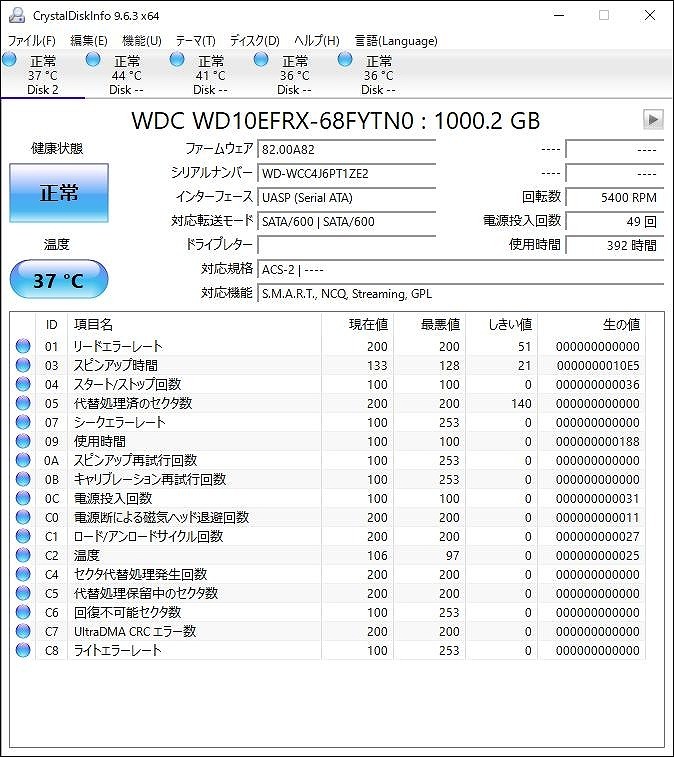Open the テーマ(T) menu
The image size is (674, 757).
pyautogui.click(x=196, y=41)
